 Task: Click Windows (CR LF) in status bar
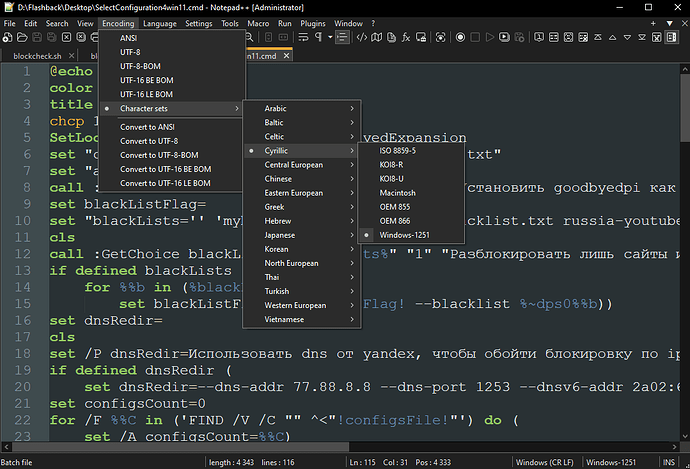[x=545, y=462]
